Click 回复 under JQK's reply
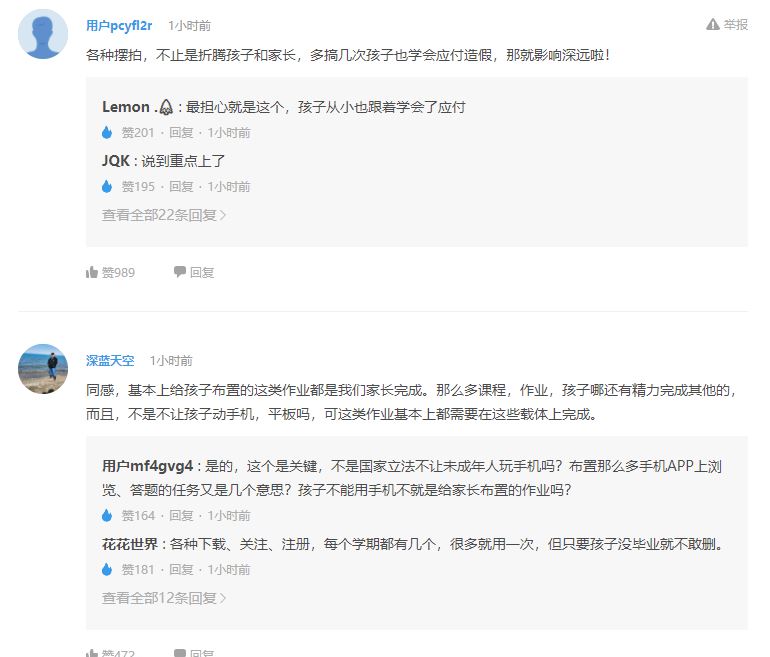Viewport: 770px width, 657px height. (181, 186)
